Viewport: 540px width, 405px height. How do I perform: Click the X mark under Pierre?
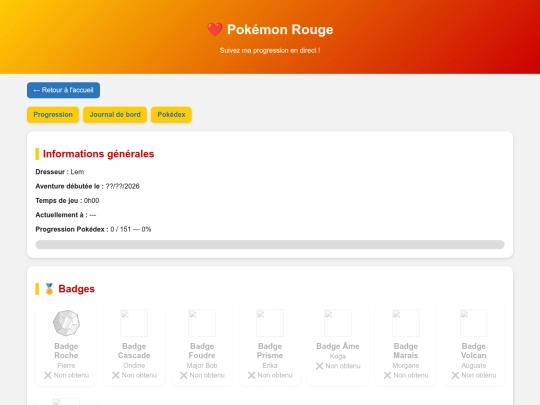pos(48,375)
